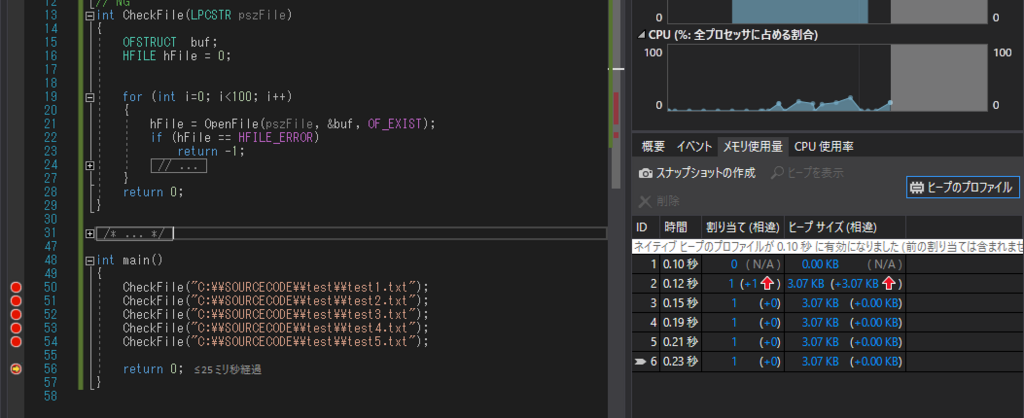1024x418 pixels.
Task: Click the X icon next to 削除
Action: (645, 201)
